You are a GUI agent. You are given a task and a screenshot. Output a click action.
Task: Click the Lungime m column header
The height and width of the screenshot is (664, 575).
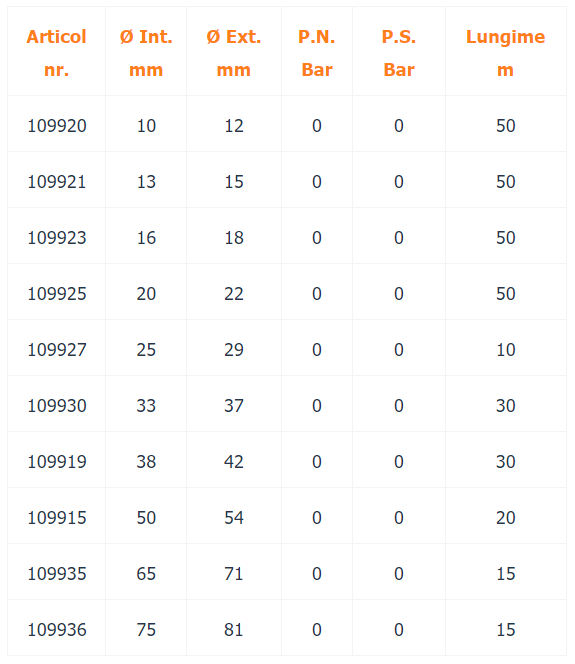click(506, 53)
